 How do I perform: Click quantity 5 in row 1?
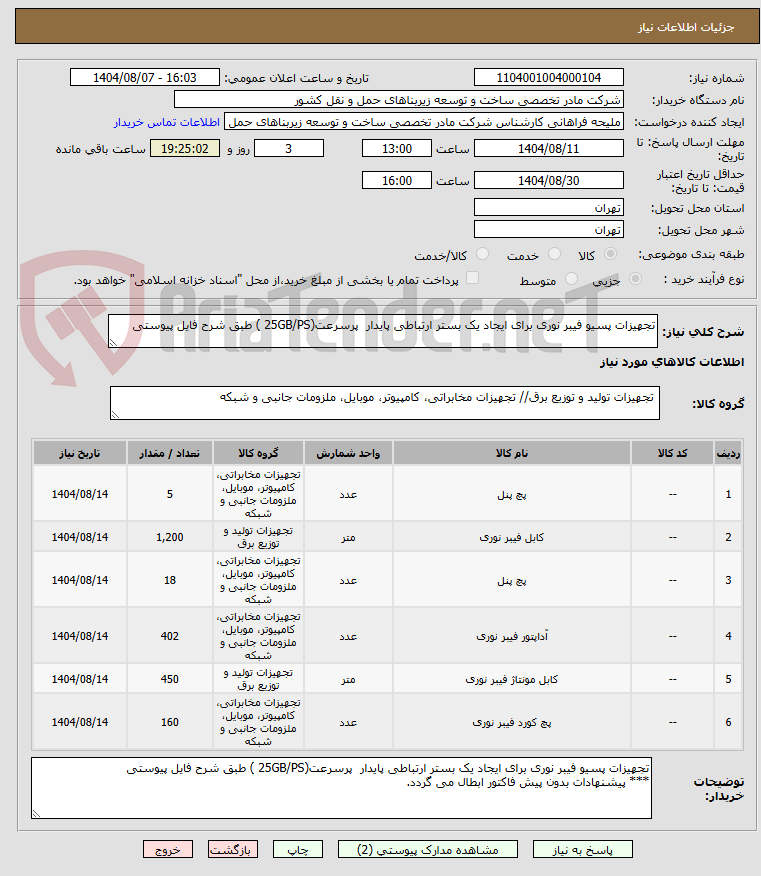tap(170, 494)
